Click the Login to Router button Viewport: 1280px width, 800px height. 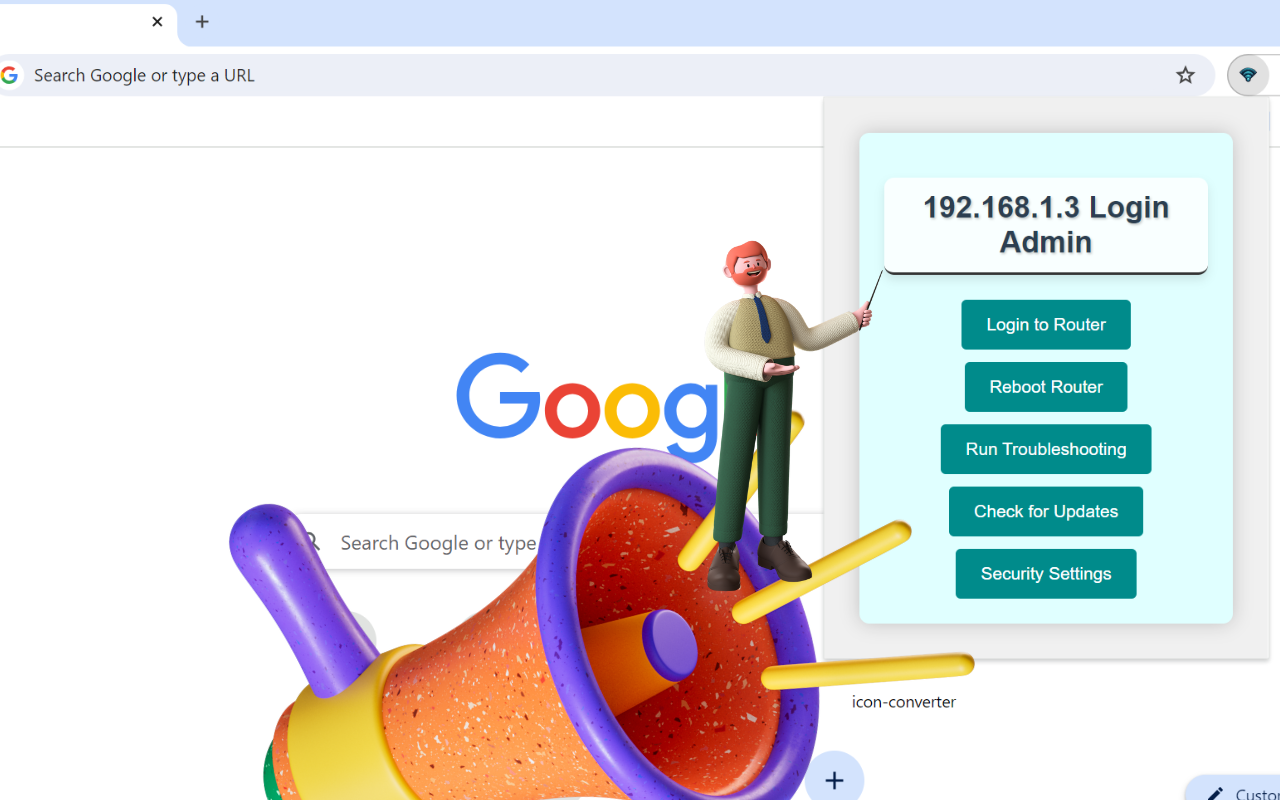1045,324
